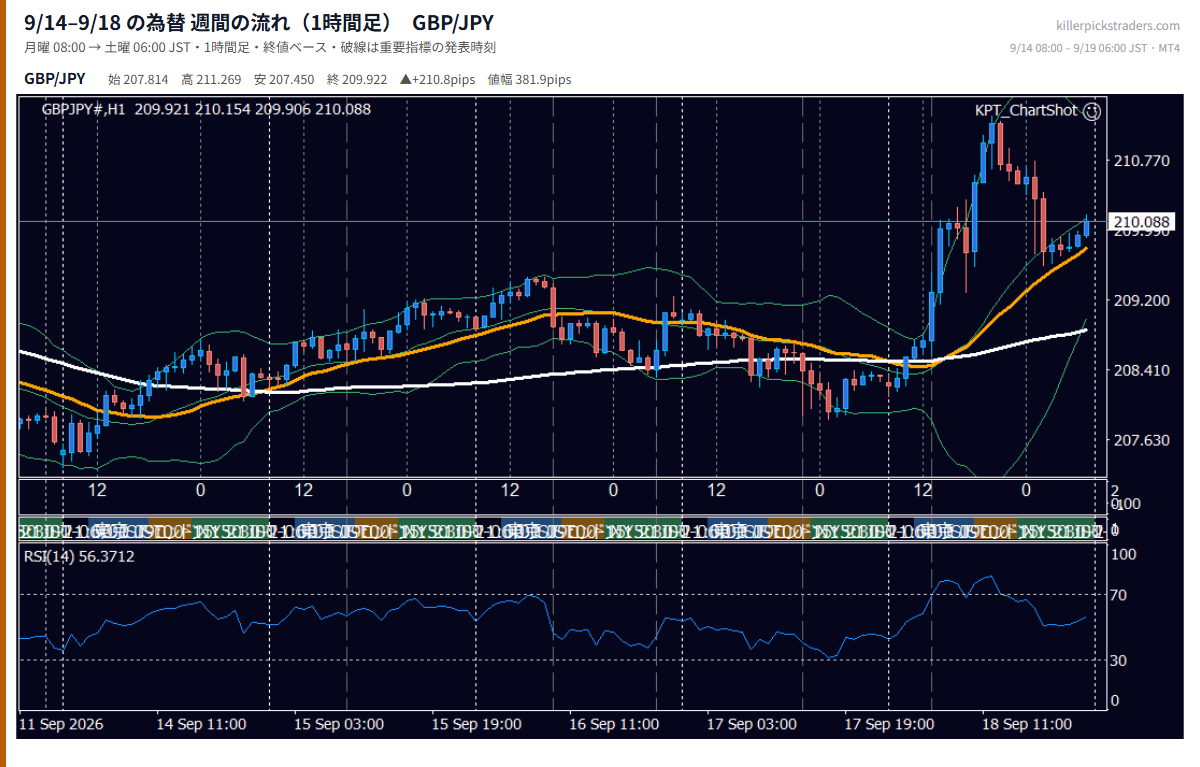
Task: Click the 11 Sep 2026 date label
Action: pyautogui.click(x=62, y=723)
